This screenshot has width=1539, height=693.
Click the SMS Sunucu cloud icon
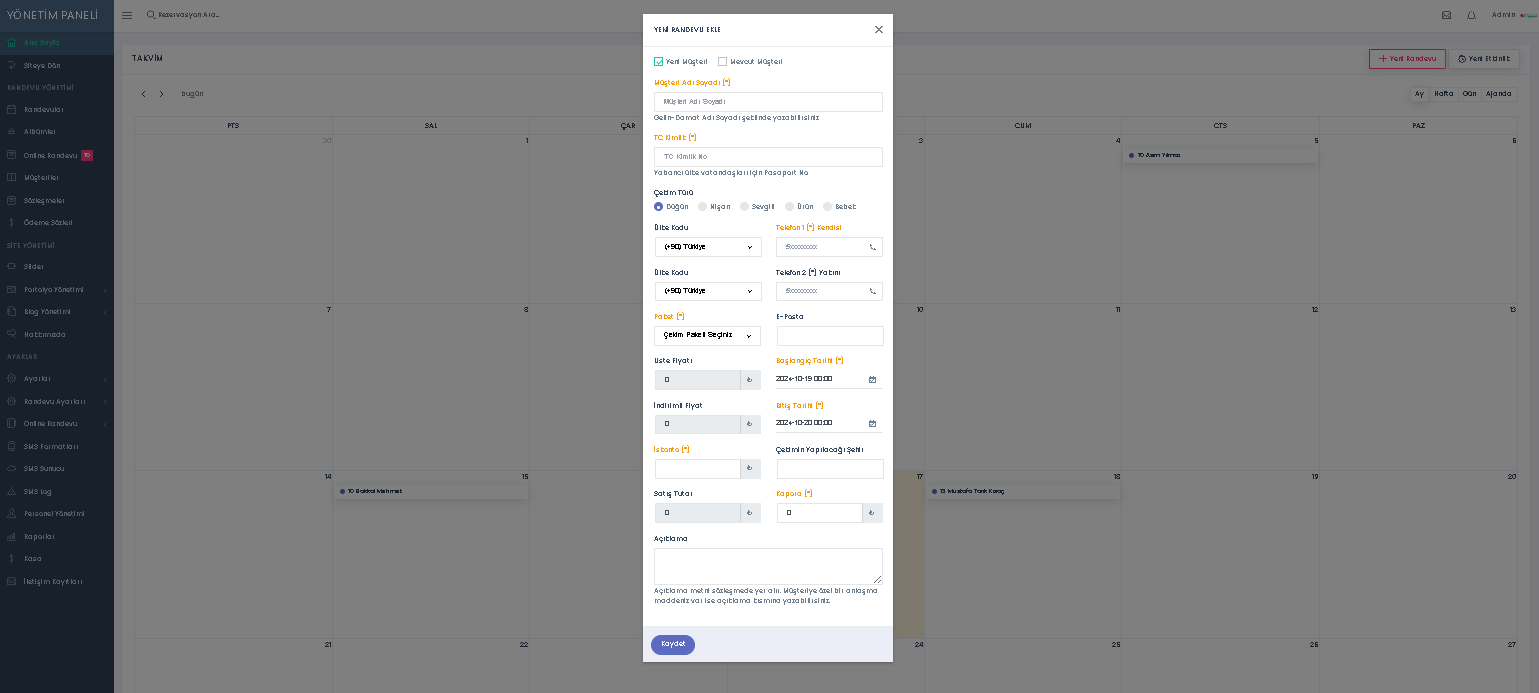11,469
